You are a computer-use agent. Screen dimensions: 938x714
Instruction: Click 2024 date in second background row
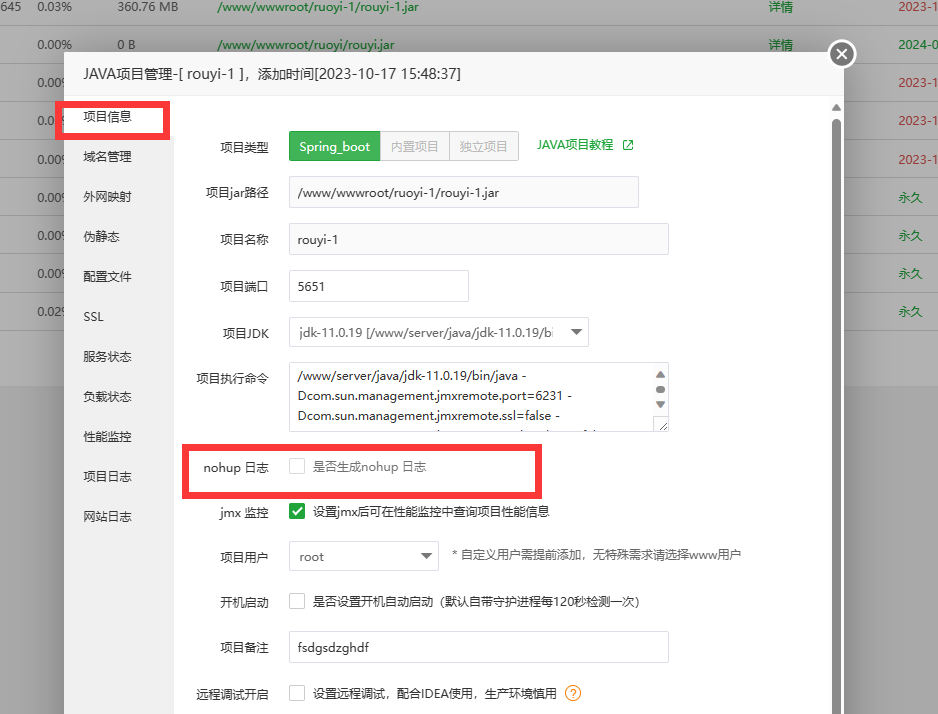[x=918, y=45]
